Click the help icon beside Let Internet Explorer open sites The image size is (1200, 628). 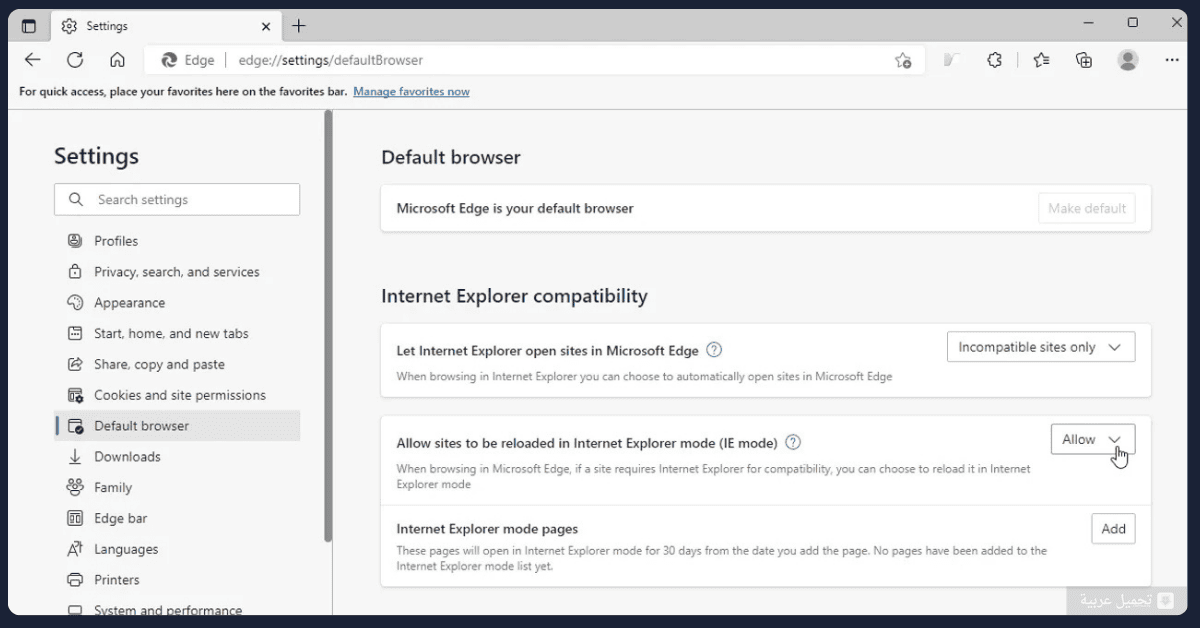tap(714, 350)
